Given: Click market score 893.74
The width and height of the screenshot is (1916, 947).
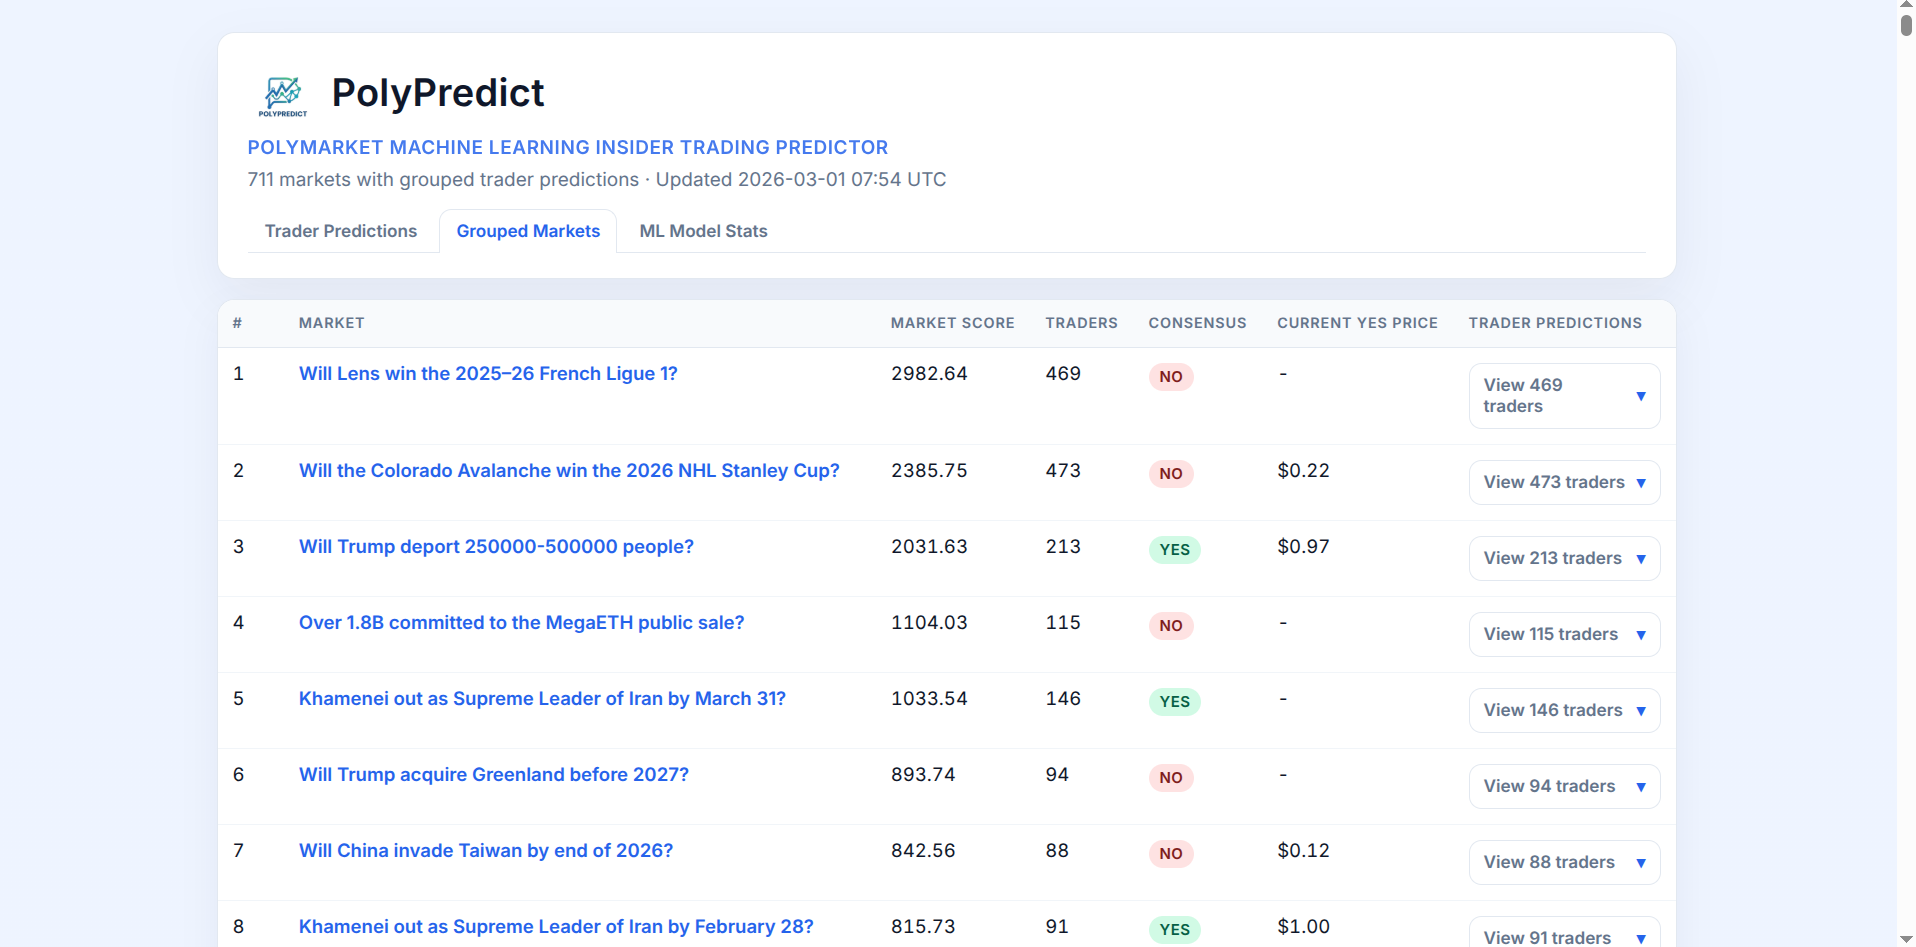Looking at the screenshot, I should pos(923,774).
